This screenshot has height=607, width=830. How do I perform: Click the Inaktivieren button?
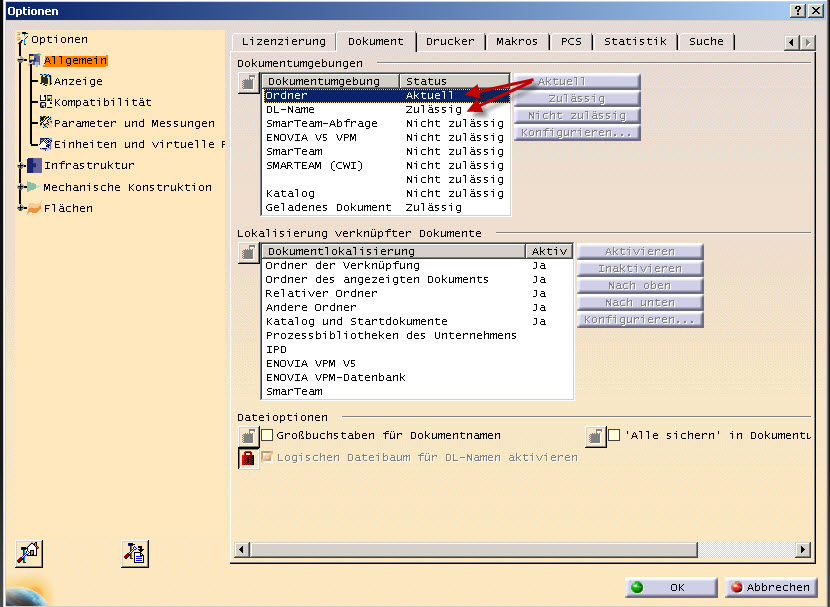tap(640, 268)
